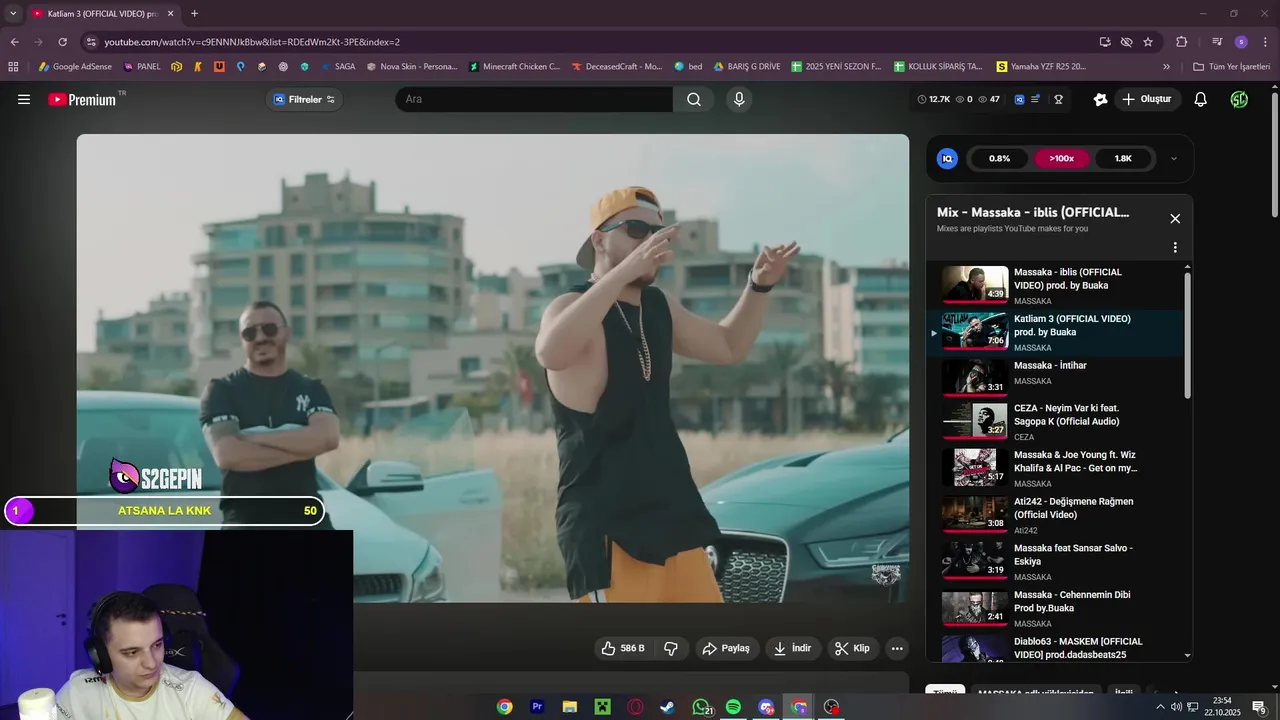This screenshot has height=720, width=1280.
Task: Open the Chrome apps grid in bookmarks bar
Action: 13,67
